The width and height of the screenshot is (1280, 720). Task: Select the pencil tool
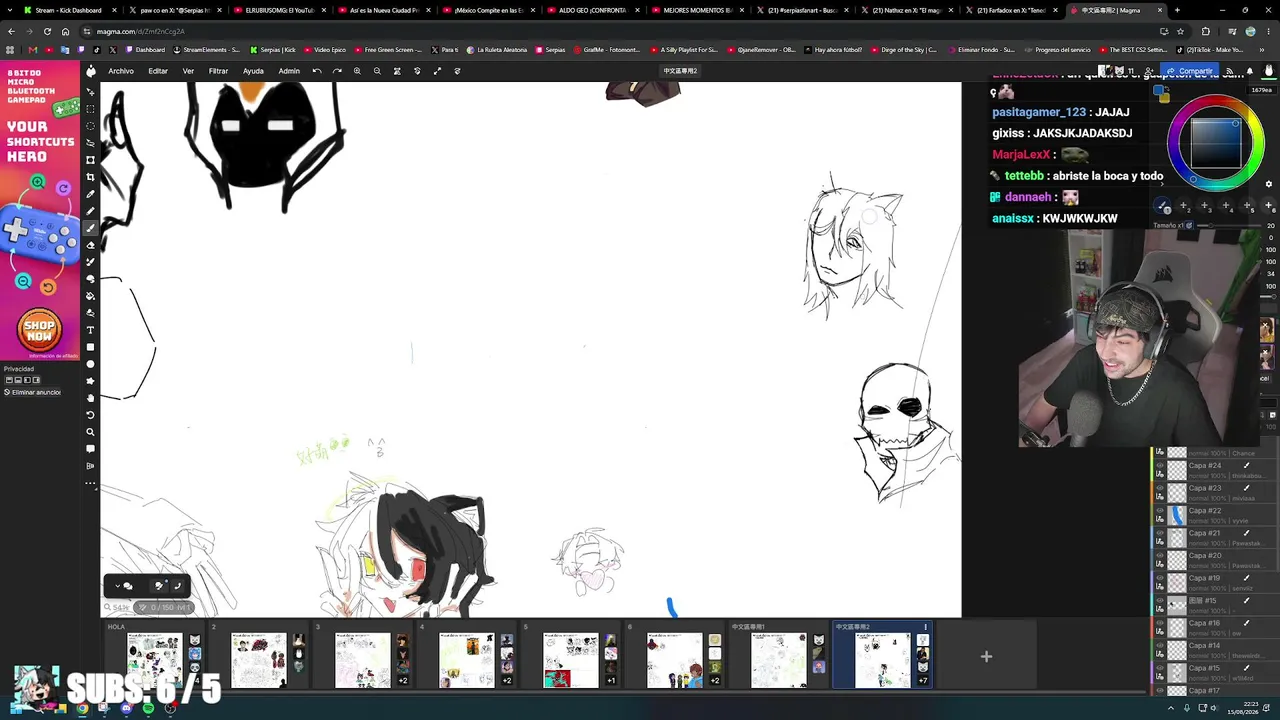(x=90, y=211)
